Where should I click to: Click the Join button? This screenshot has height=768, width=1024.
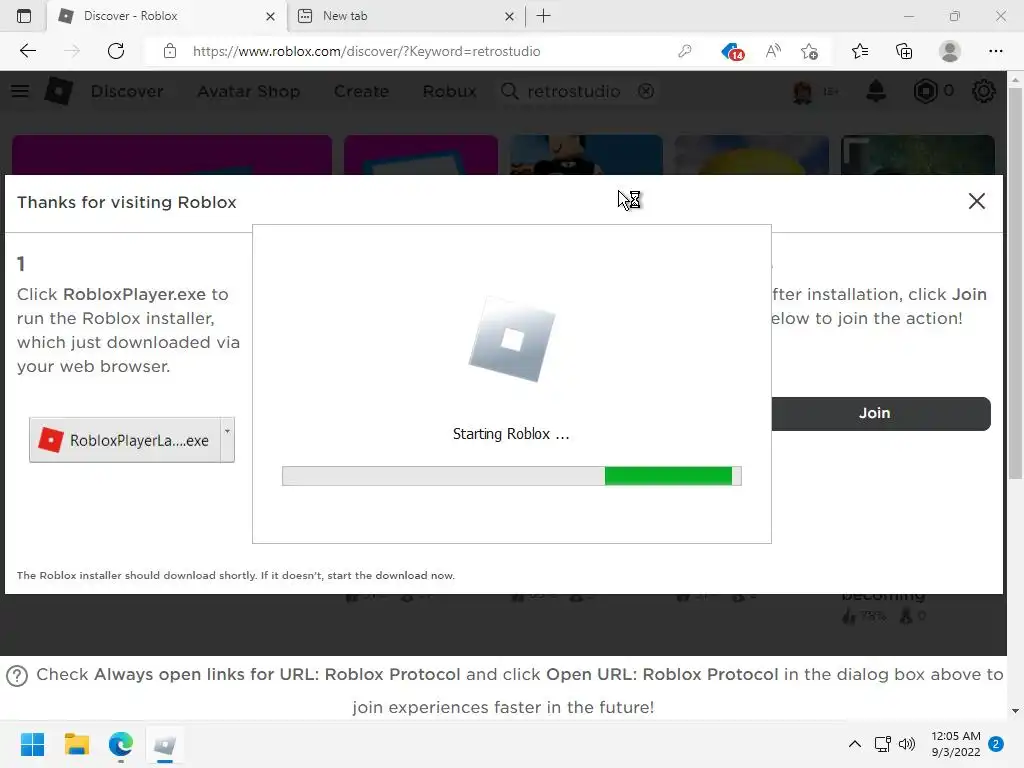coord(881,413)
